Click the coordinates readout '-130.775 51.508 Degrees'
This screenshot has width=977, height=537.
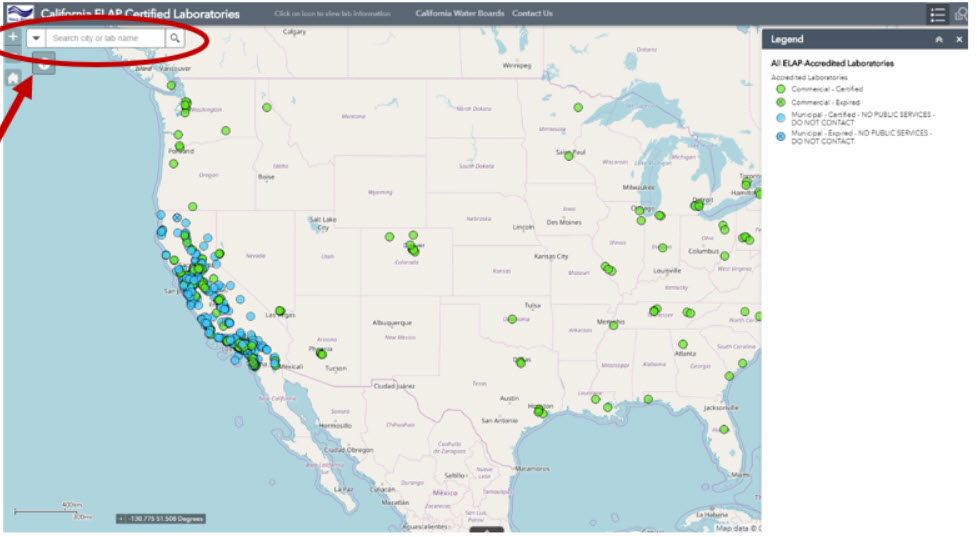161,518
